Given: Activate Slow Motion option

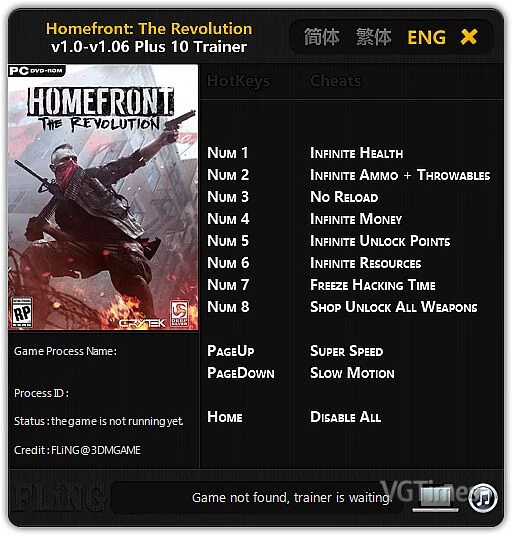Looking at the screenshot, I should (x=352, y=373).
